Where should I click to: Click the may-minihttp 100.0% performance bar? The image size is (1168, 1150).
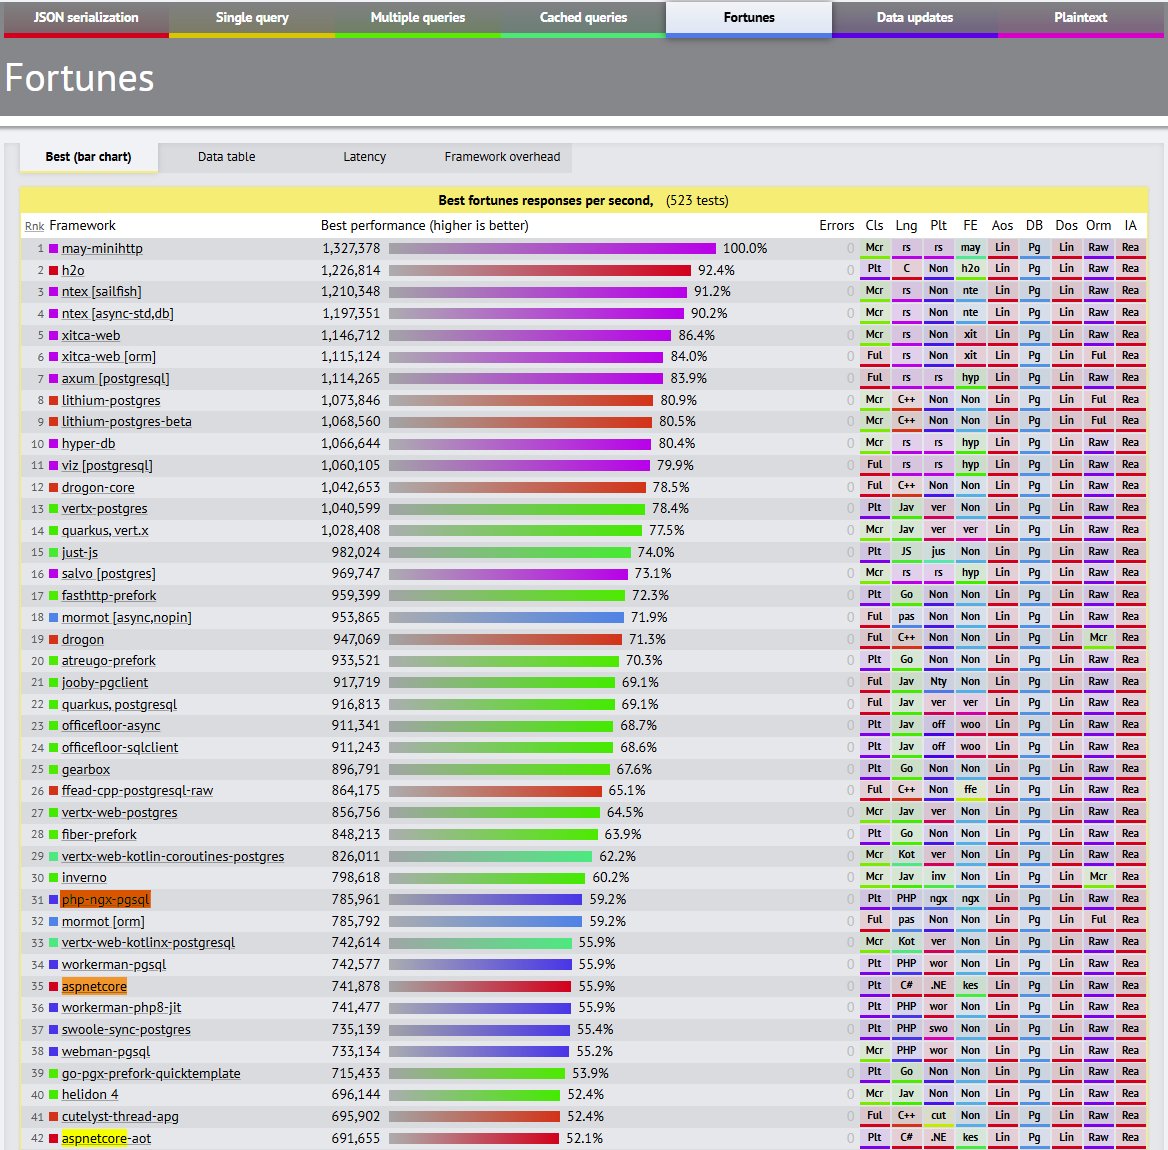tap(552, 249)
